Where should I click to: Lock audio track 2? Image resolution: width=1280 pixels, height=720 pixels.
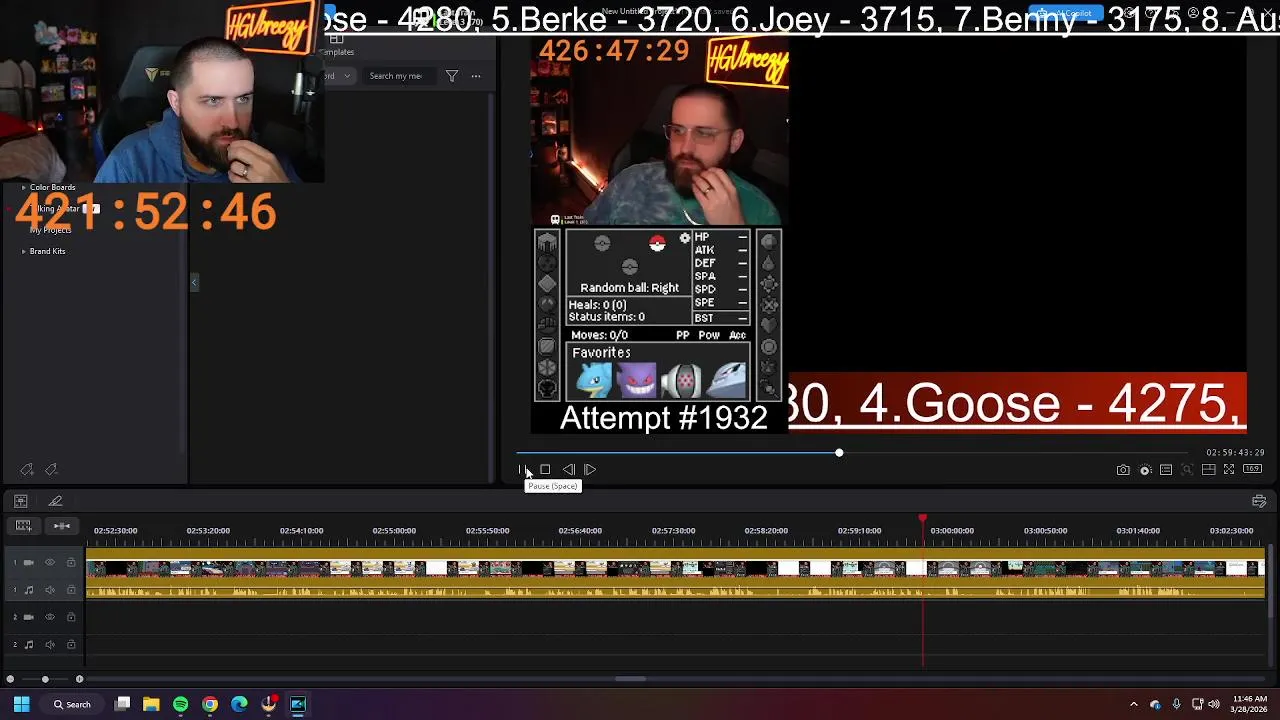(x=71, y=645)
